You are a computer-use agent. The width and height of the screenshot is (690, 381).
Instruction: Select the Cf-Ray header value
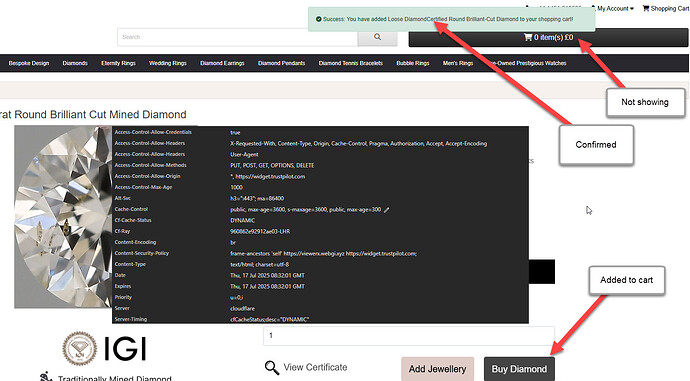[260, 231]
